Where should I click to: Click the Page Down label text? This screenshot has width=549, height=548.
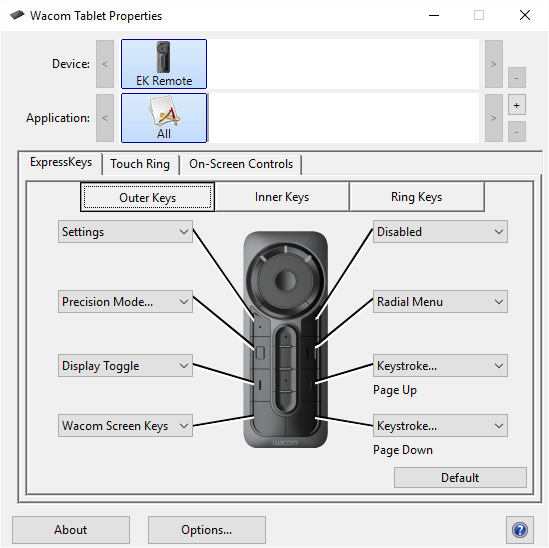403,450
